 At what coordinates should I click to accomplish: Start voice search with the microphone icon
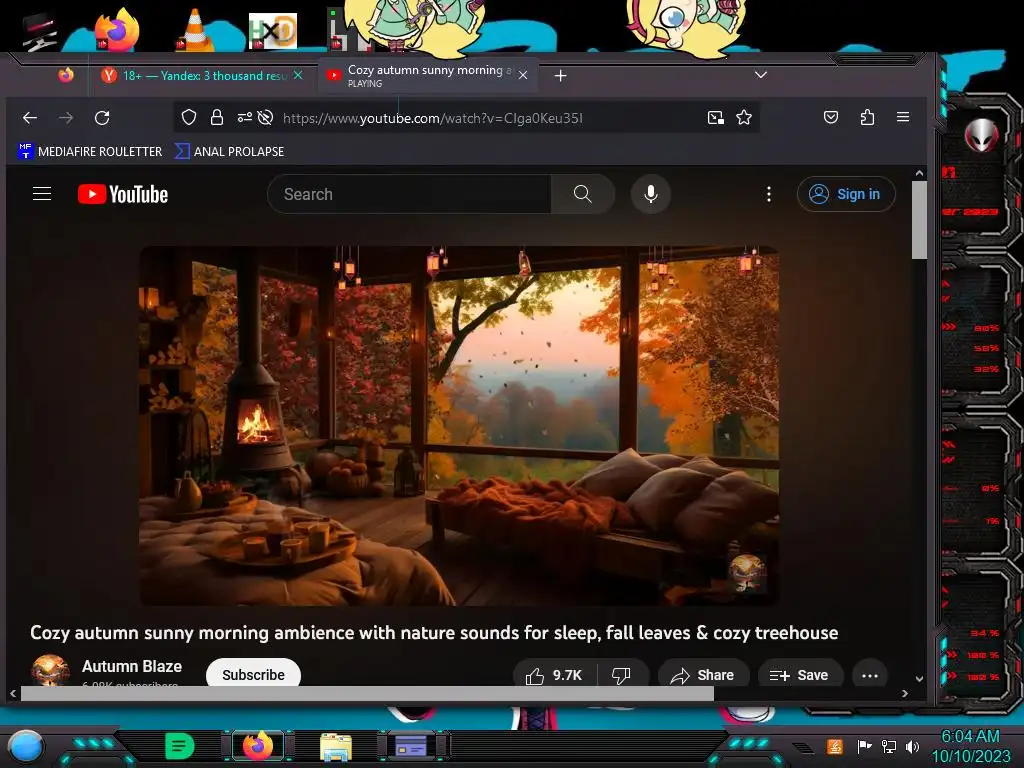(x=650, y=194)
